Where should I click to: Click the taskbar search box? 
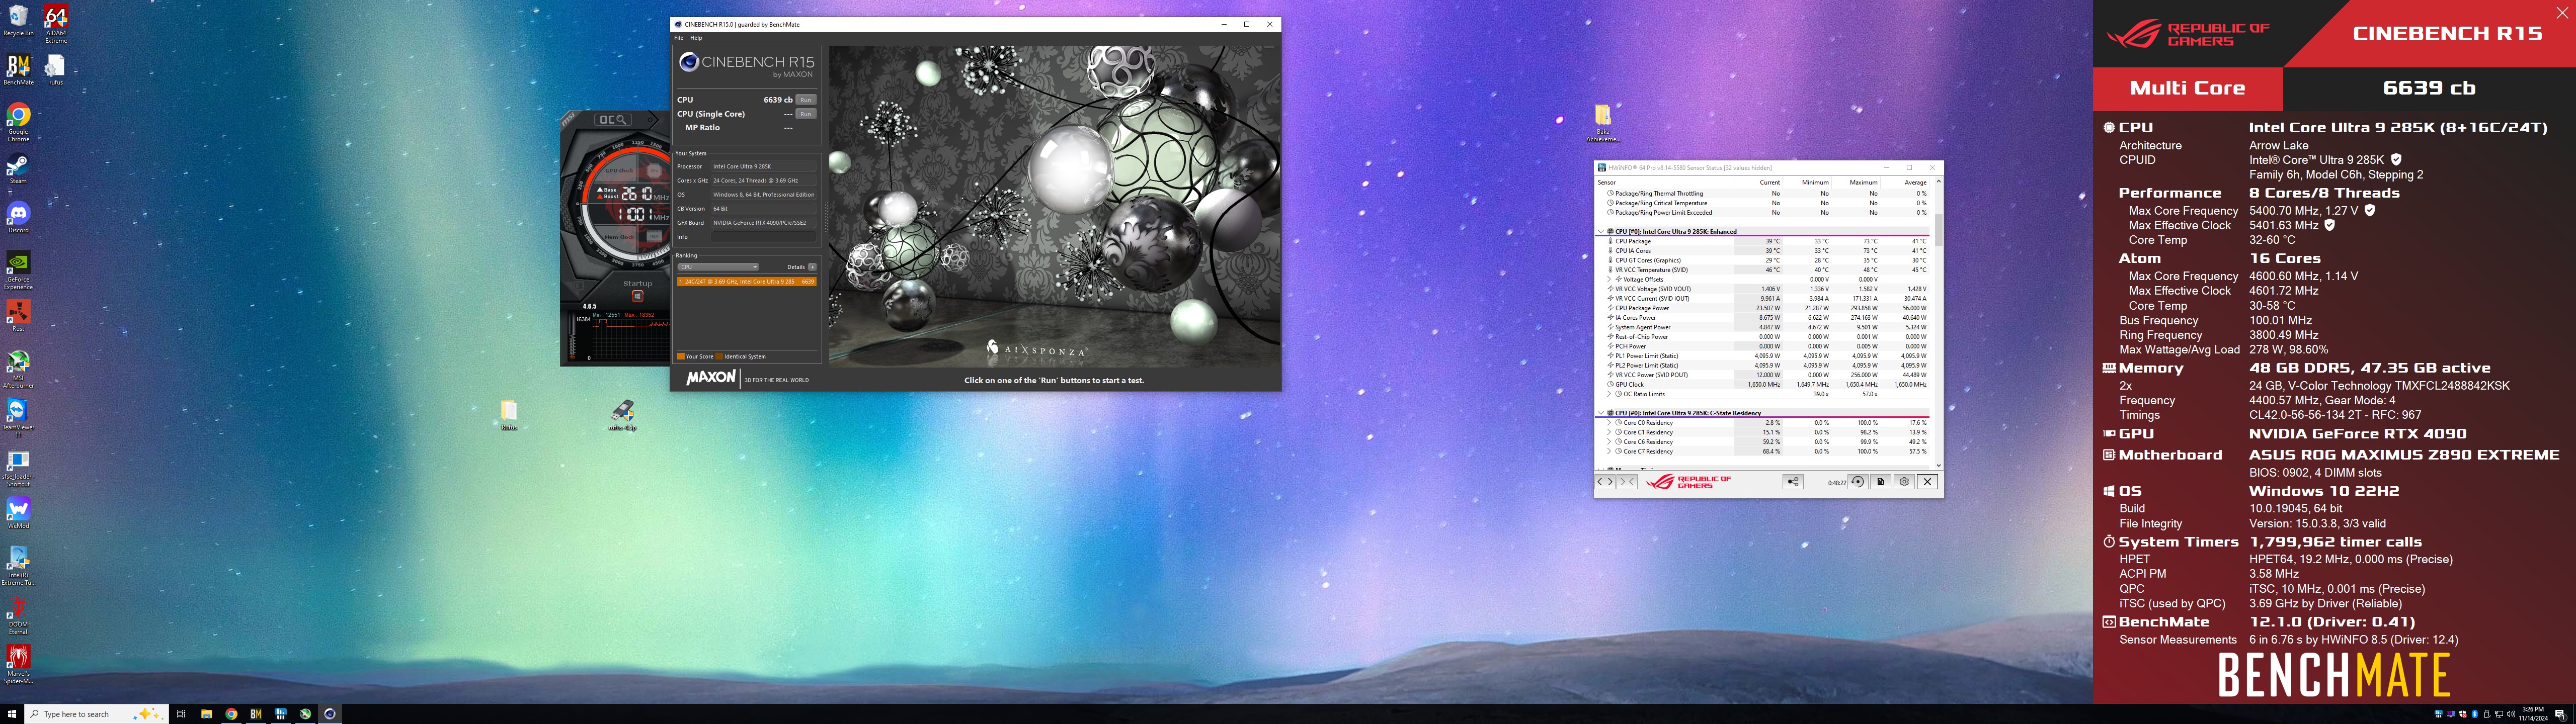click(x=96, y=714)
